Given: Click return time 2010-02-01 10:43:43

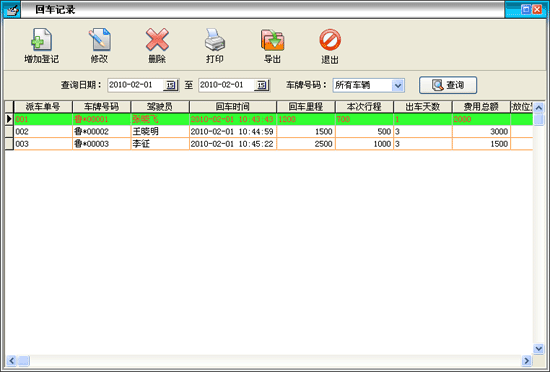Looking at the screenshot, I should [233, 119].
